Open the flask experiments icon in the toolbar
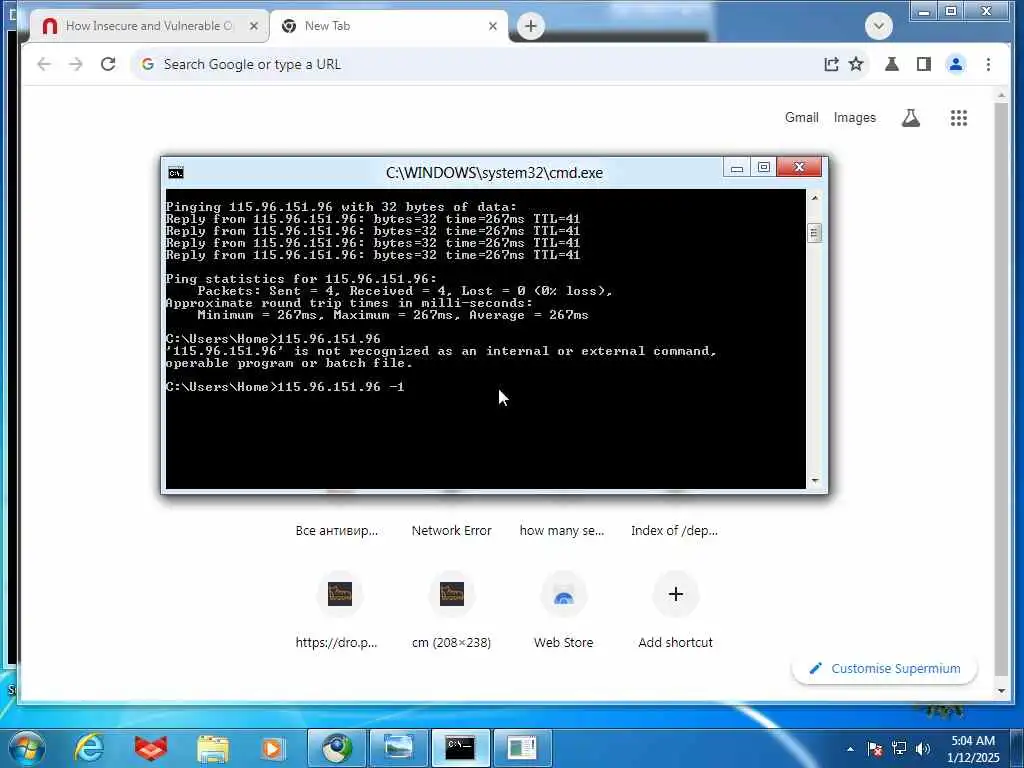This screenshot has height=768, width=1024. (891, 64)
